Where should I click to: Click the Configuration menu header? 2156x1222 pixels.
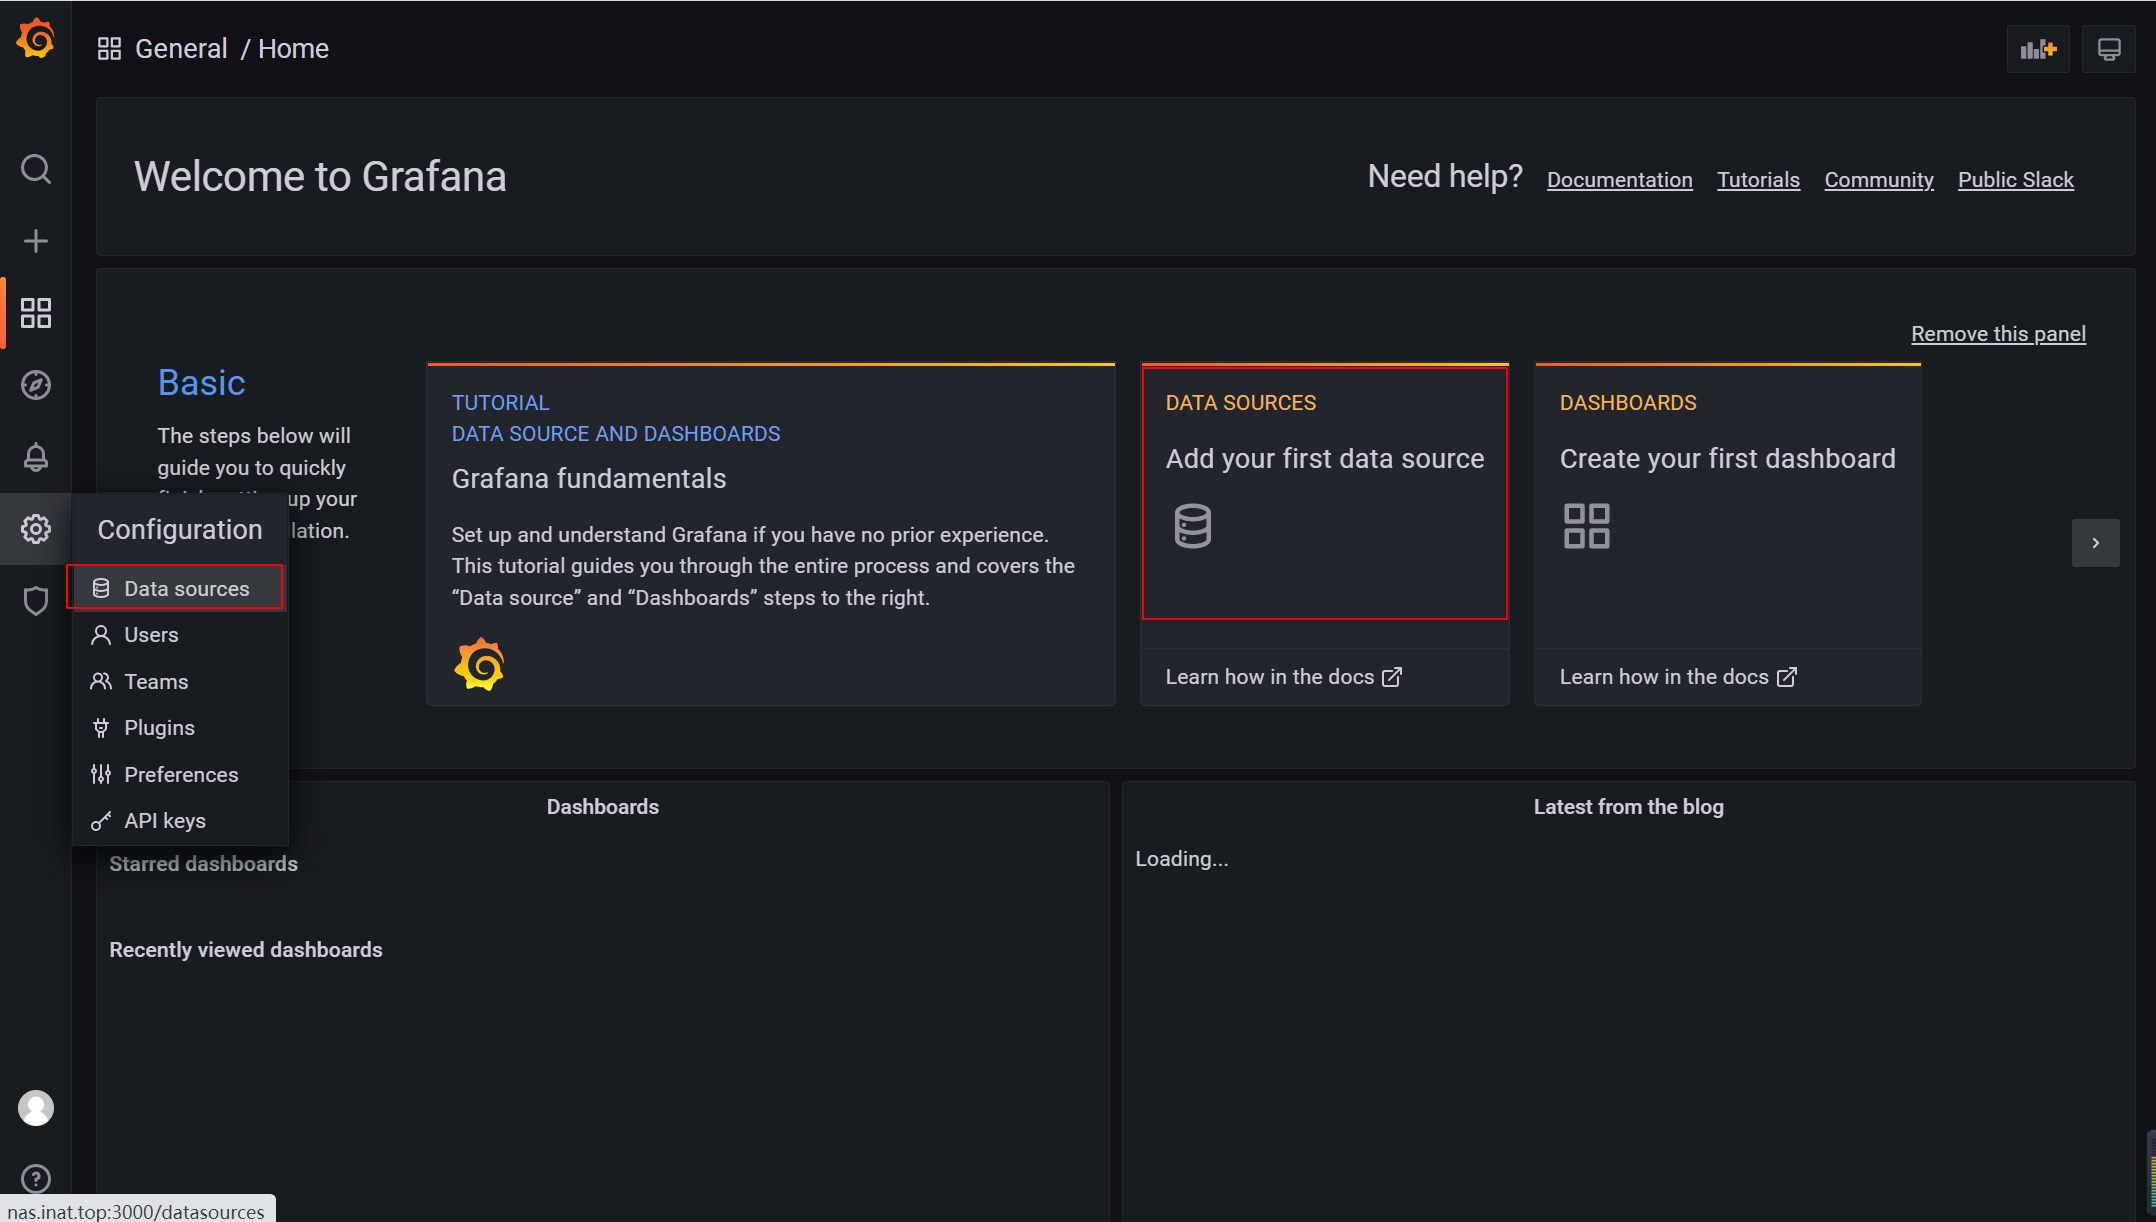(x=180, y=529)
